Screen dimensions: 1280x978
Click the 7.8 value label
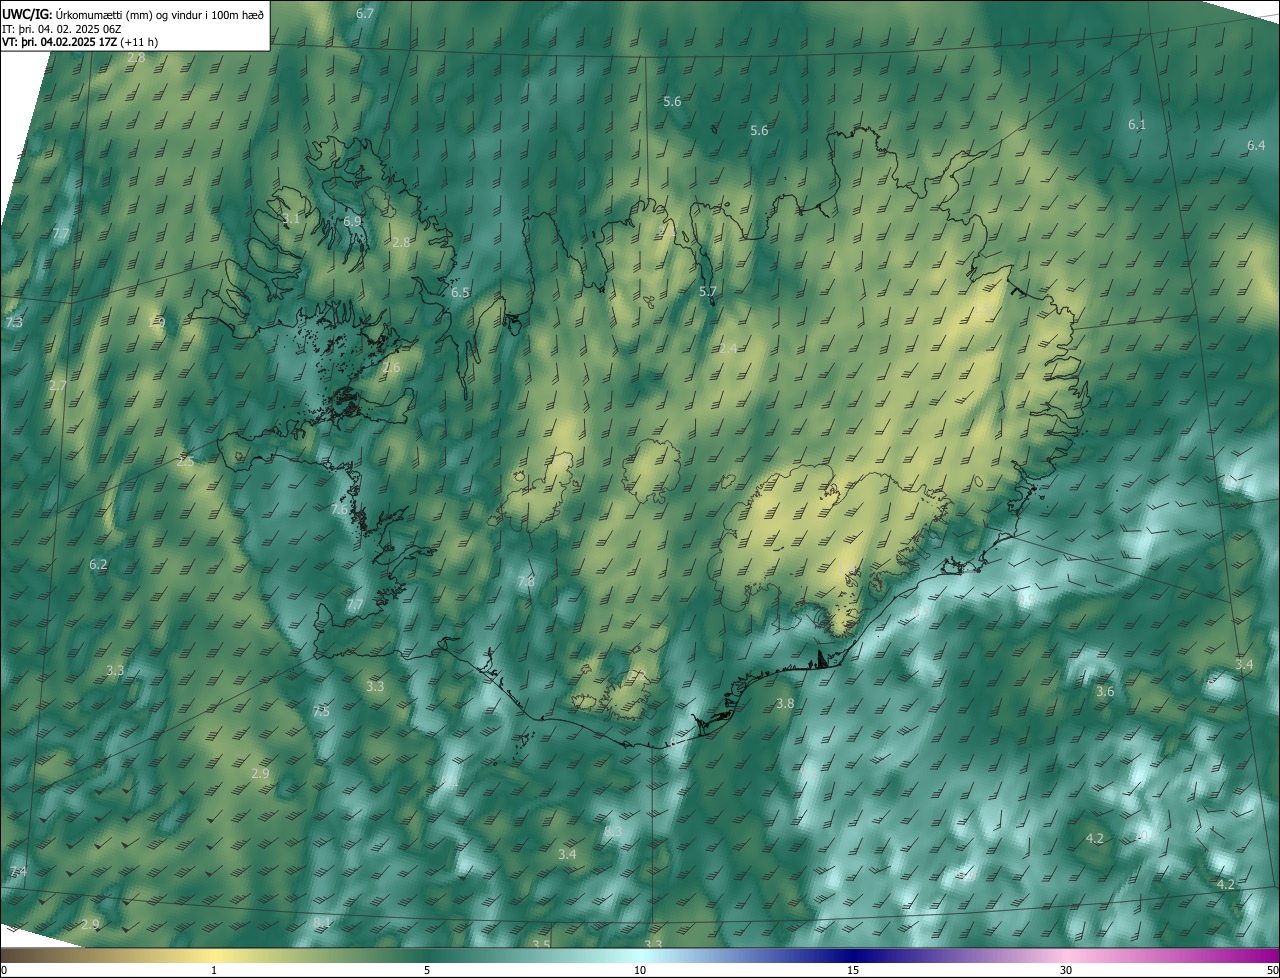[x=526, y=580]
